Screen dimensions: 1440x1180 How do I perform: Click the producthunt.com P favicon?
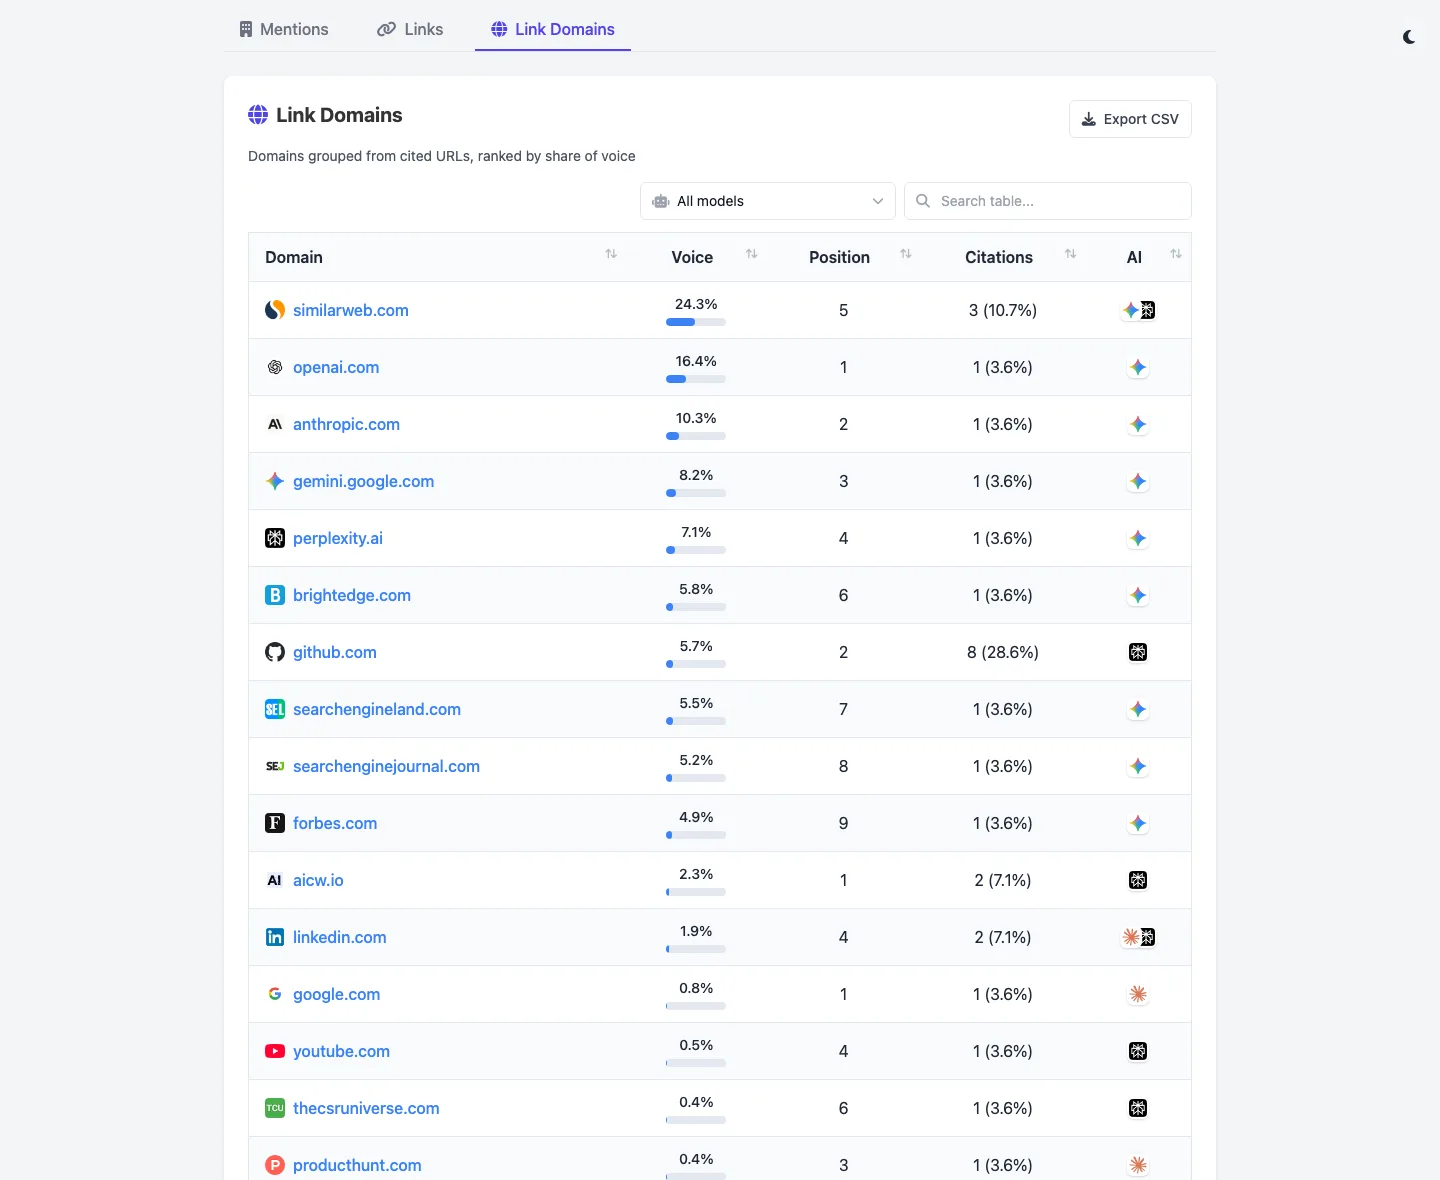[275, 1165]
